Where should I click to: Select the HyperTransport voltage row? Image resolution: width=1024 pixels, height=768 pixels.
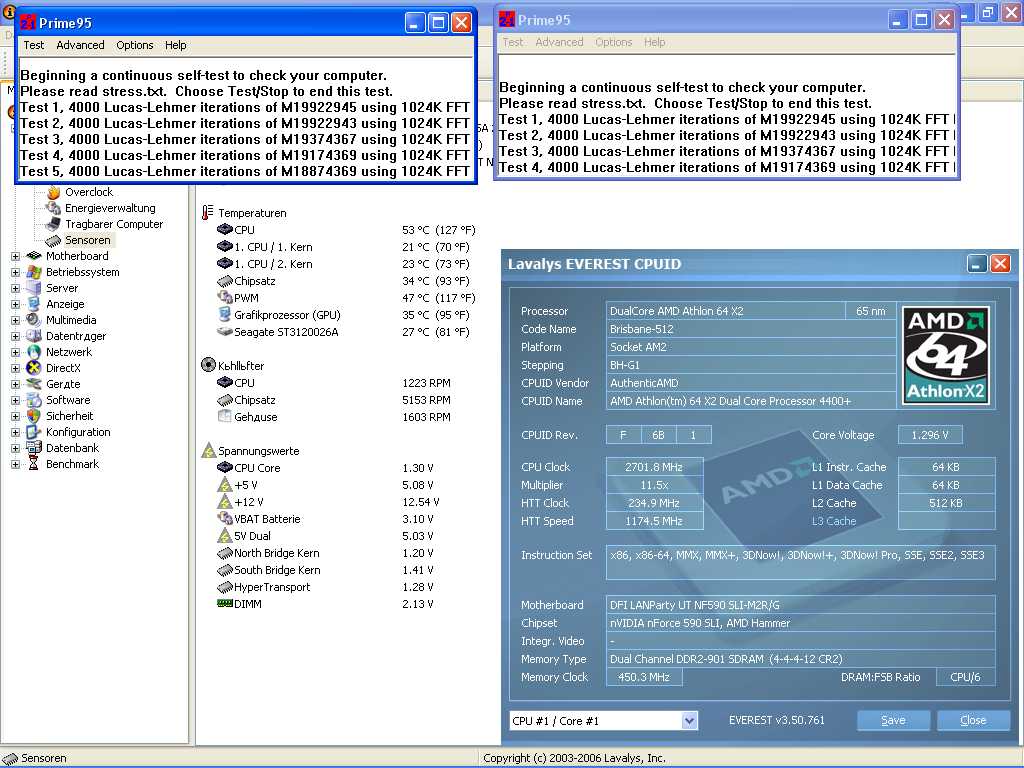[x=325, y=587]
